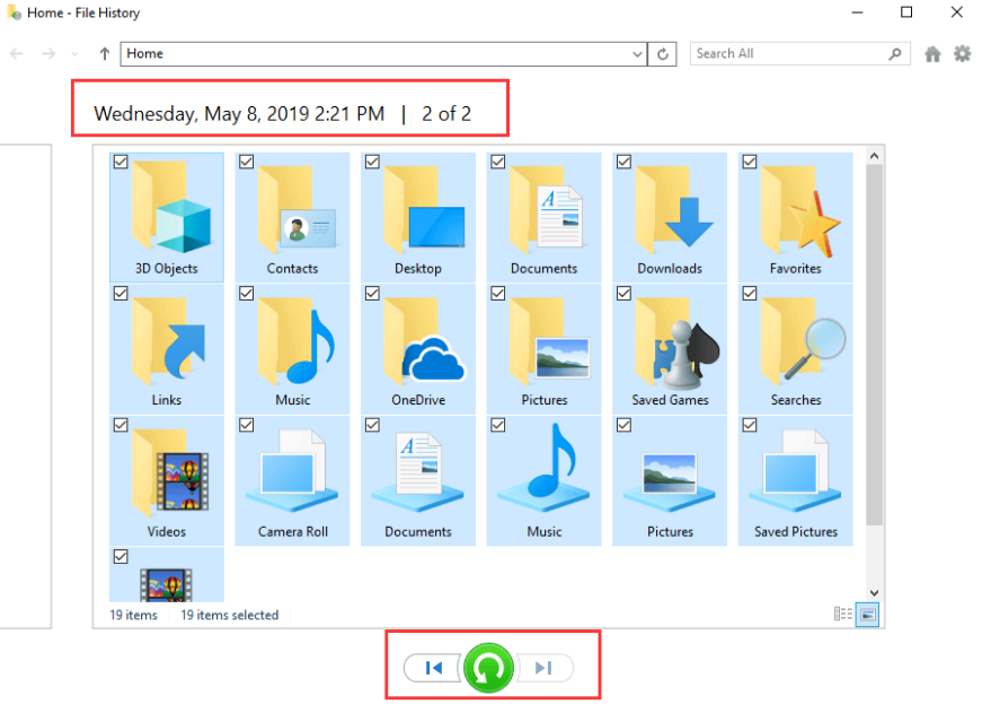The width and height of the screenshot is (982, 704).
Task: Expand the address bar dropdown
Action: 637,54
